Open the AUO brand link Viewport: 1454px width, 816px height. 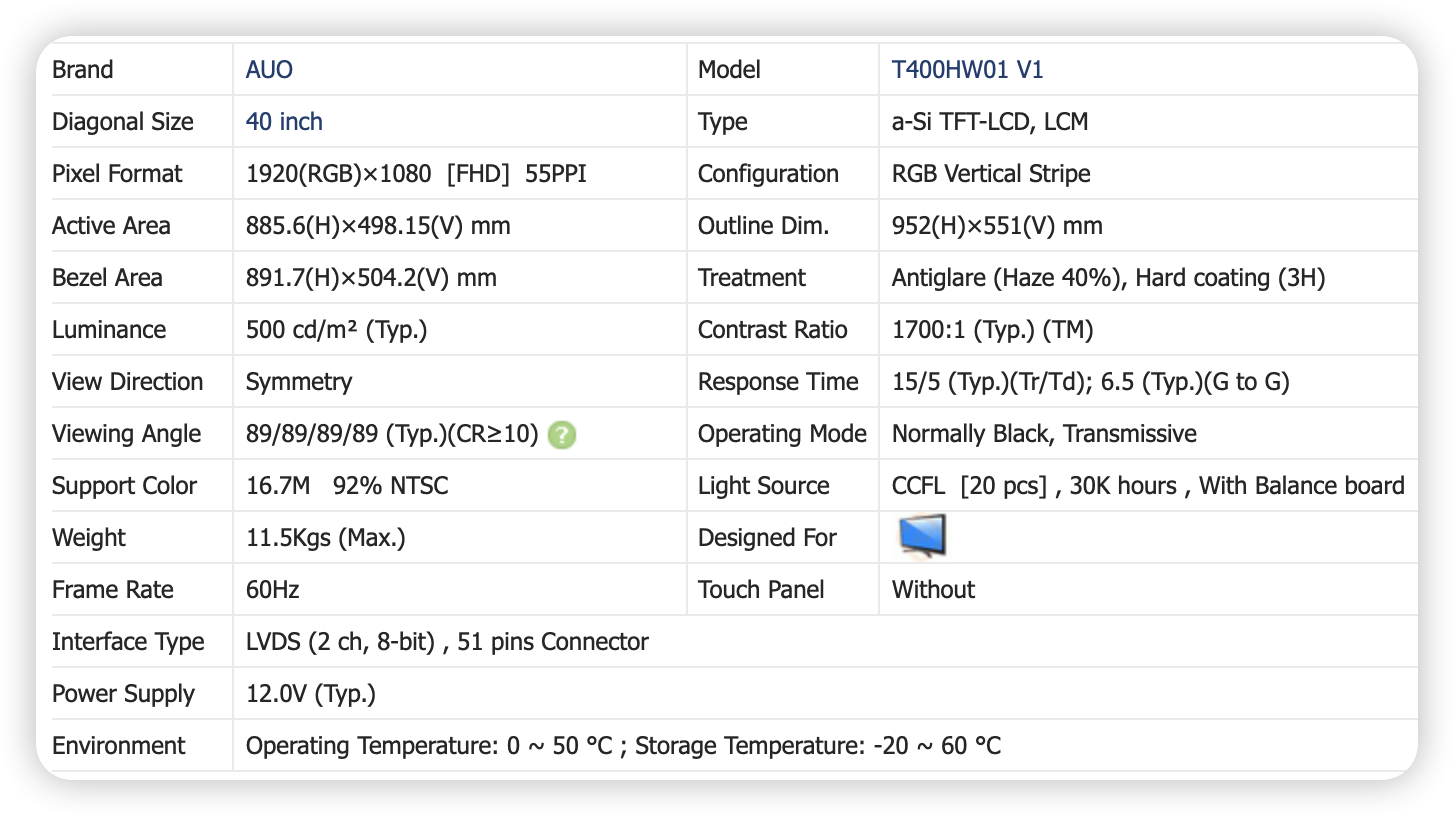pyautogui.click(x=269, y=70)
